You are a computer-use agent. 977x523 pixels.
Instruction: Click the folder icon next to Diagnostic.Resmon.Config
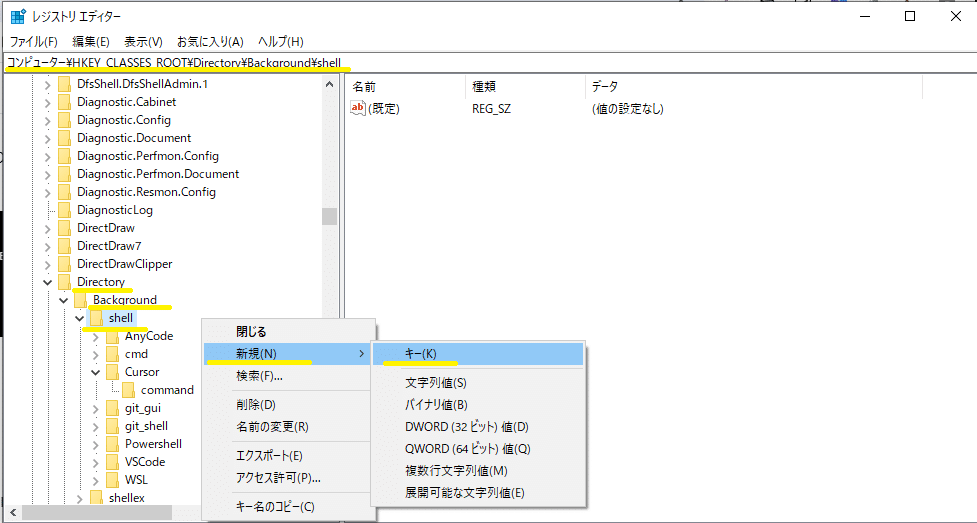click(64, 193)
